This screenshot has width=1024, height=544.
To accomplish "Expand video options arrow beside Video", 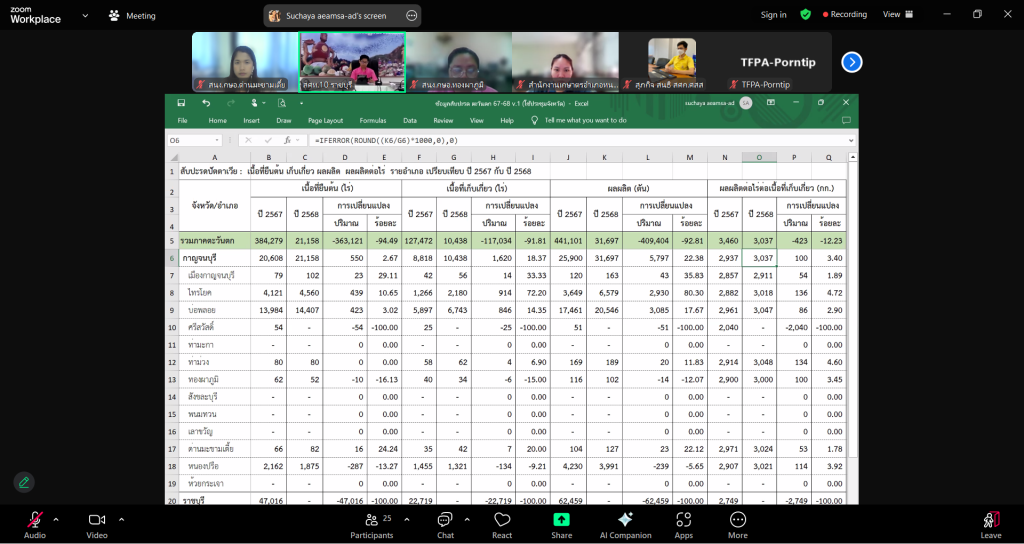I will click(x=122, y=519).
